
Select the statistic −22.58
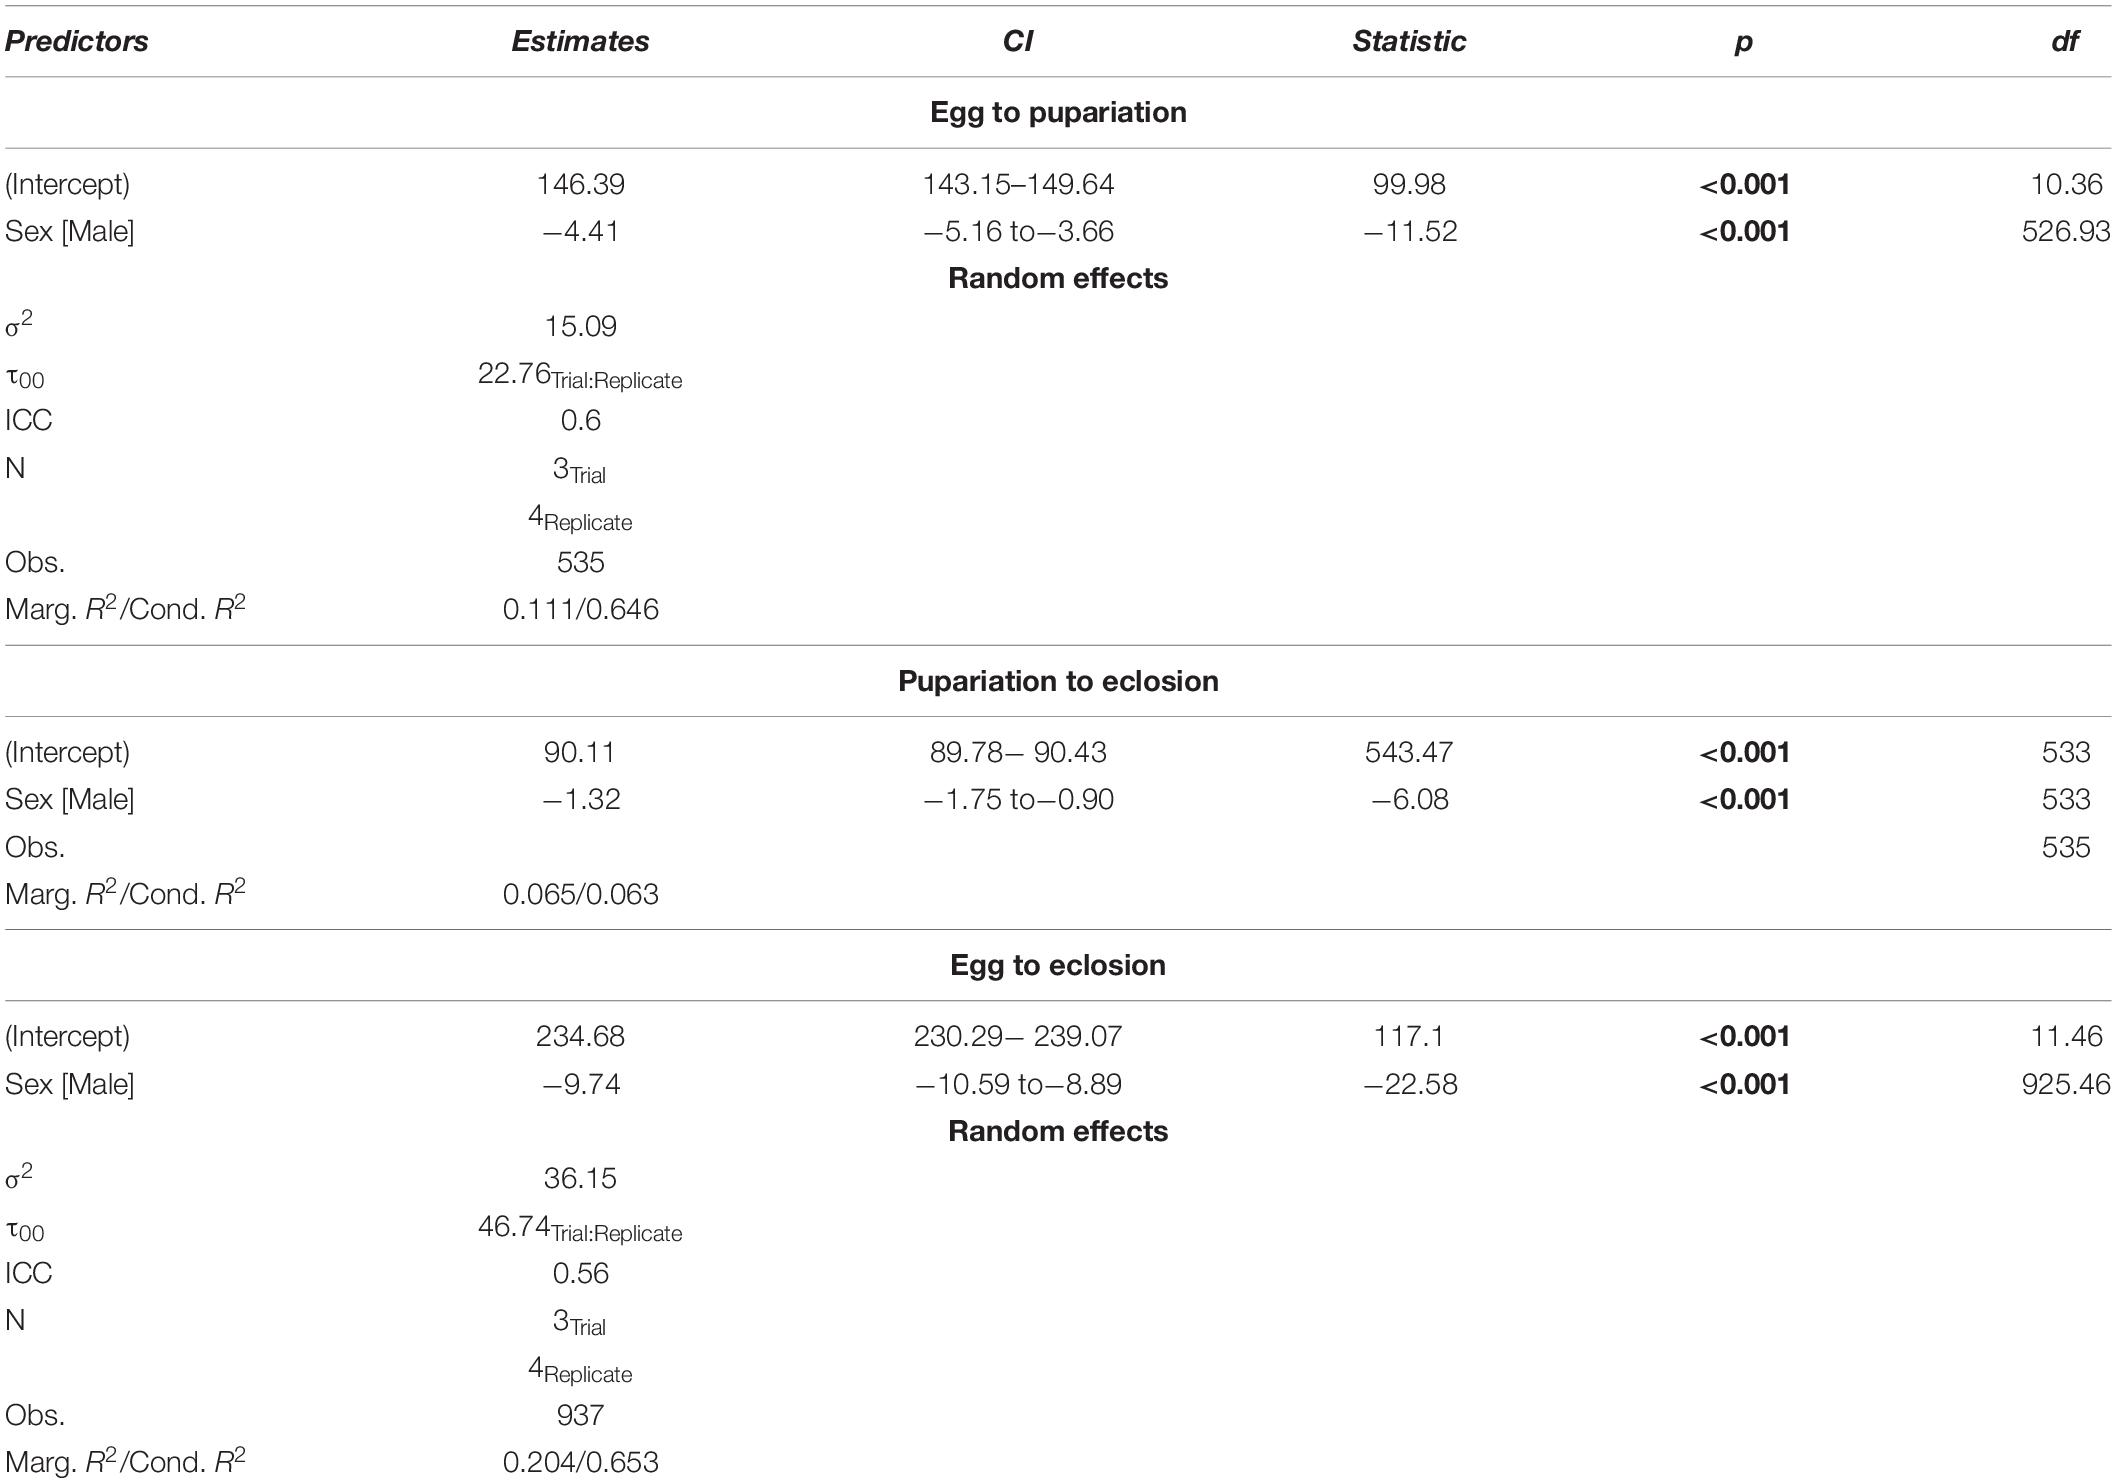[x=1410, y=1084]
